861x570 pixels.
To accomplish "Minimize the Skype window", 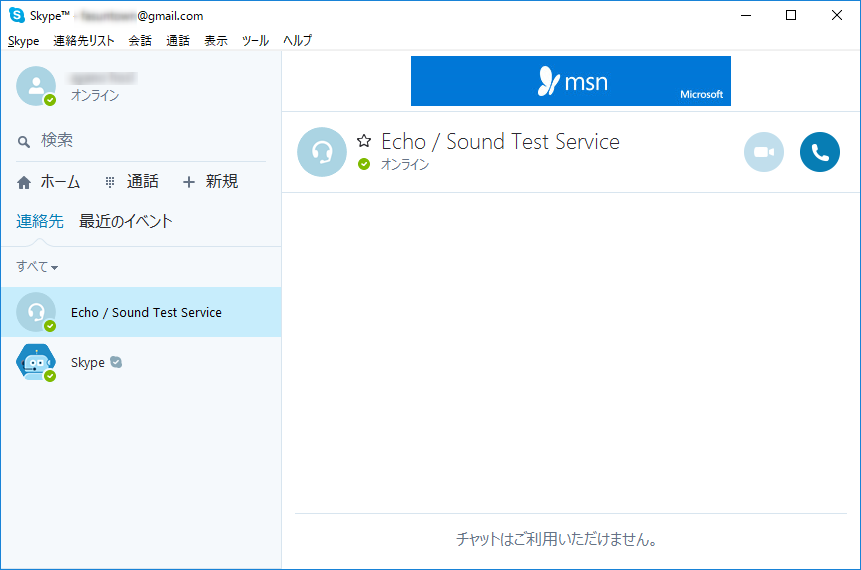I will coord(746,15).
